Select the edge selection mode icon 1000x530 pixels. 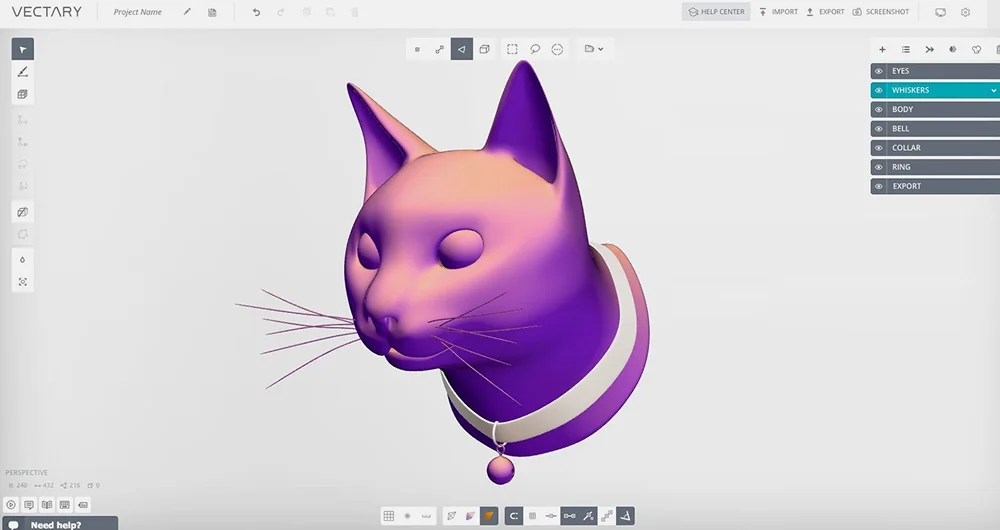pyautogui.click(x=439, y=49)
